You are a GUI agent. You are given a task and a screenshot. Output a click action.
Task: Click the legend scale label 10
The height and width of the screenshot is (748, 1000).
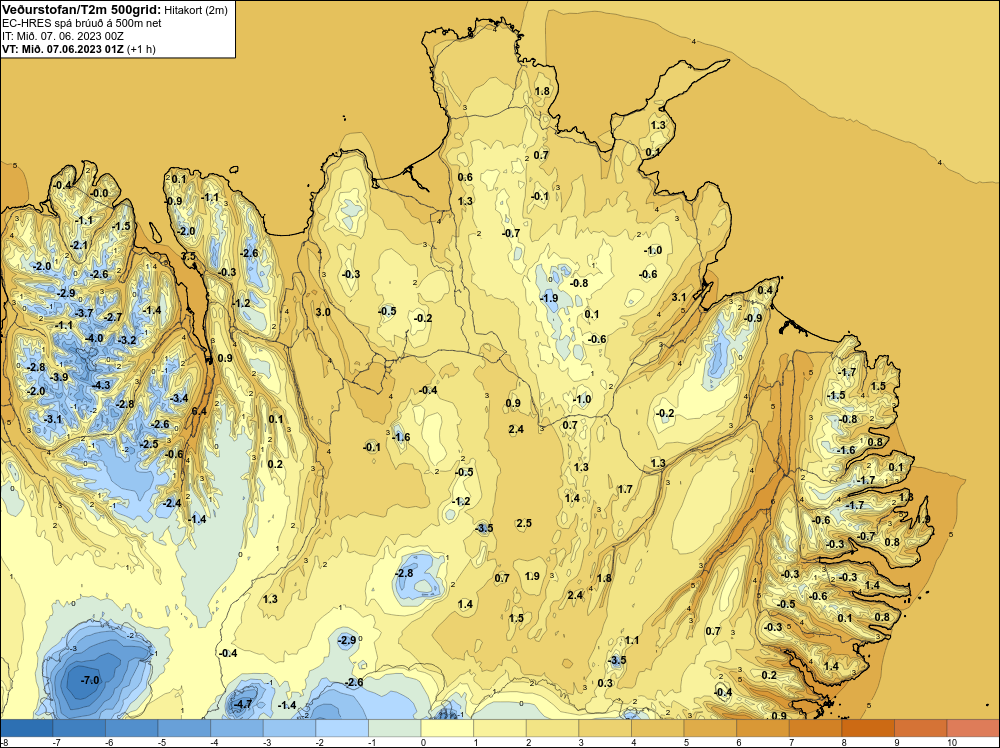pyautogui.click(x=952, y=742)
